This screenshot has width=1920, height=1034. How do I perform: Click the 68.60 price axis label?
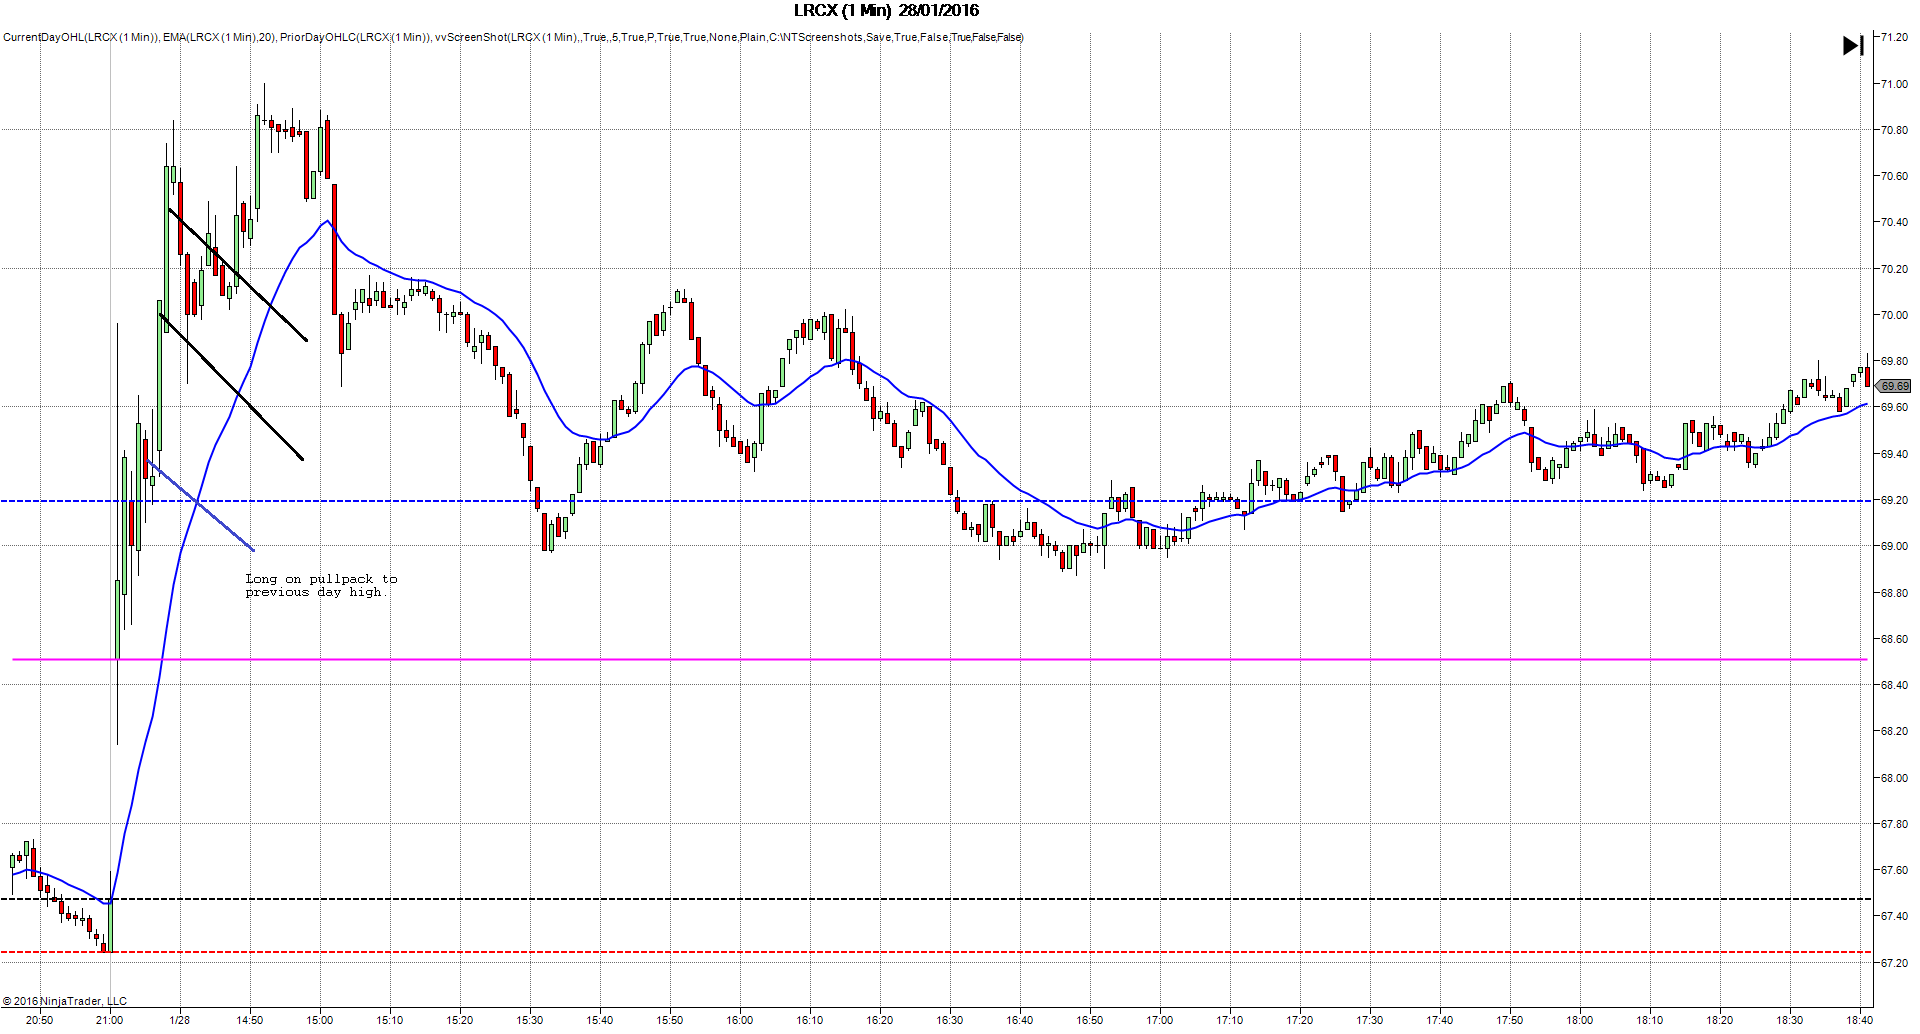(1894, 639)
